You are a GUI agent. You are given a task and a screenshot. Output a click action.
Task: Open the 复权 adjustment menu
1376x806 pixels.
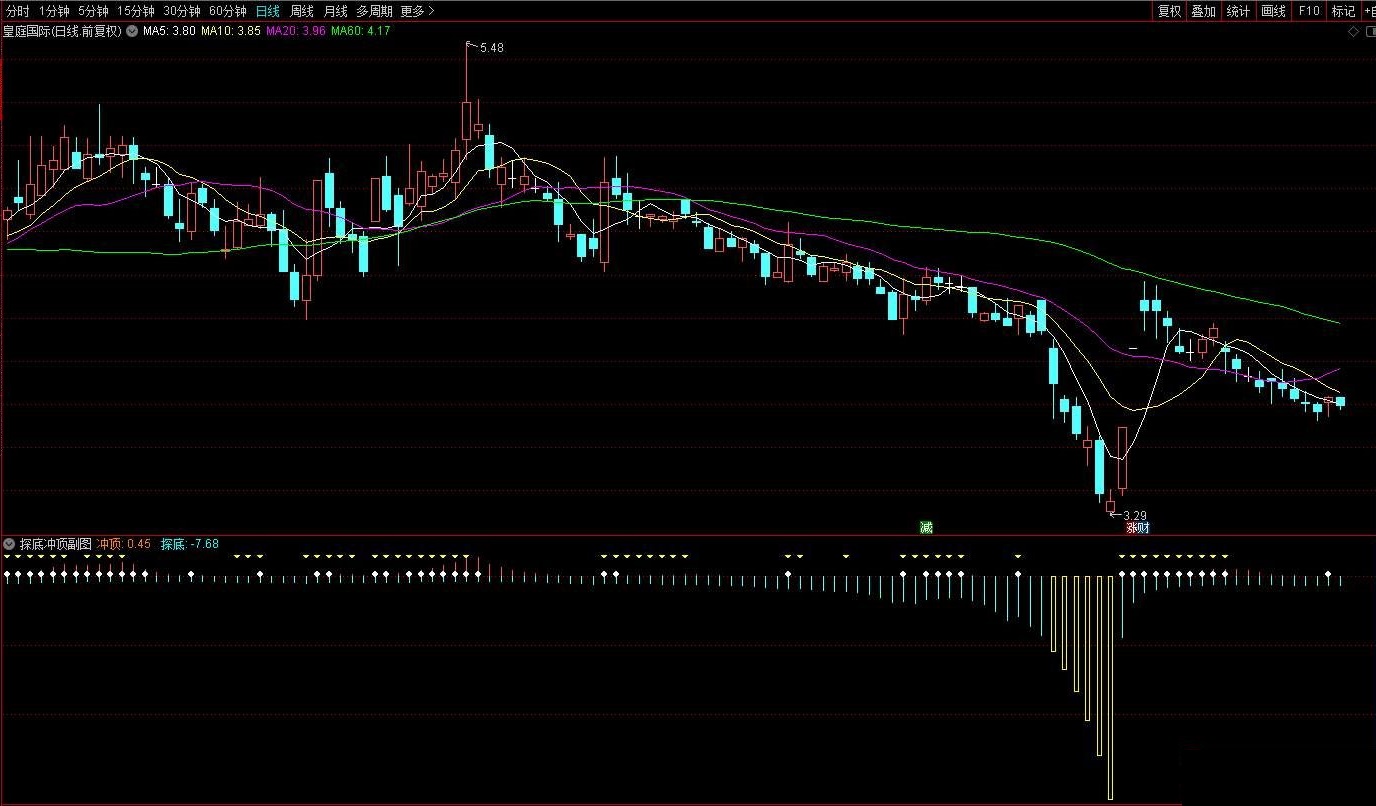click(x=1169, y=11)
